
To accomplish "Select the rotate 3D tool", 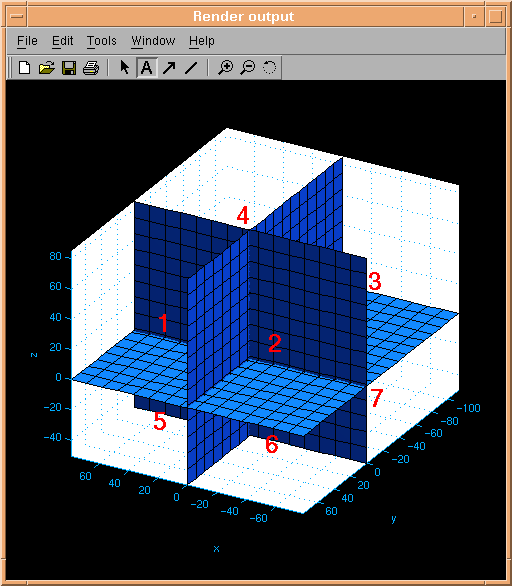I will pyautogui.click(x=269, y=68).
